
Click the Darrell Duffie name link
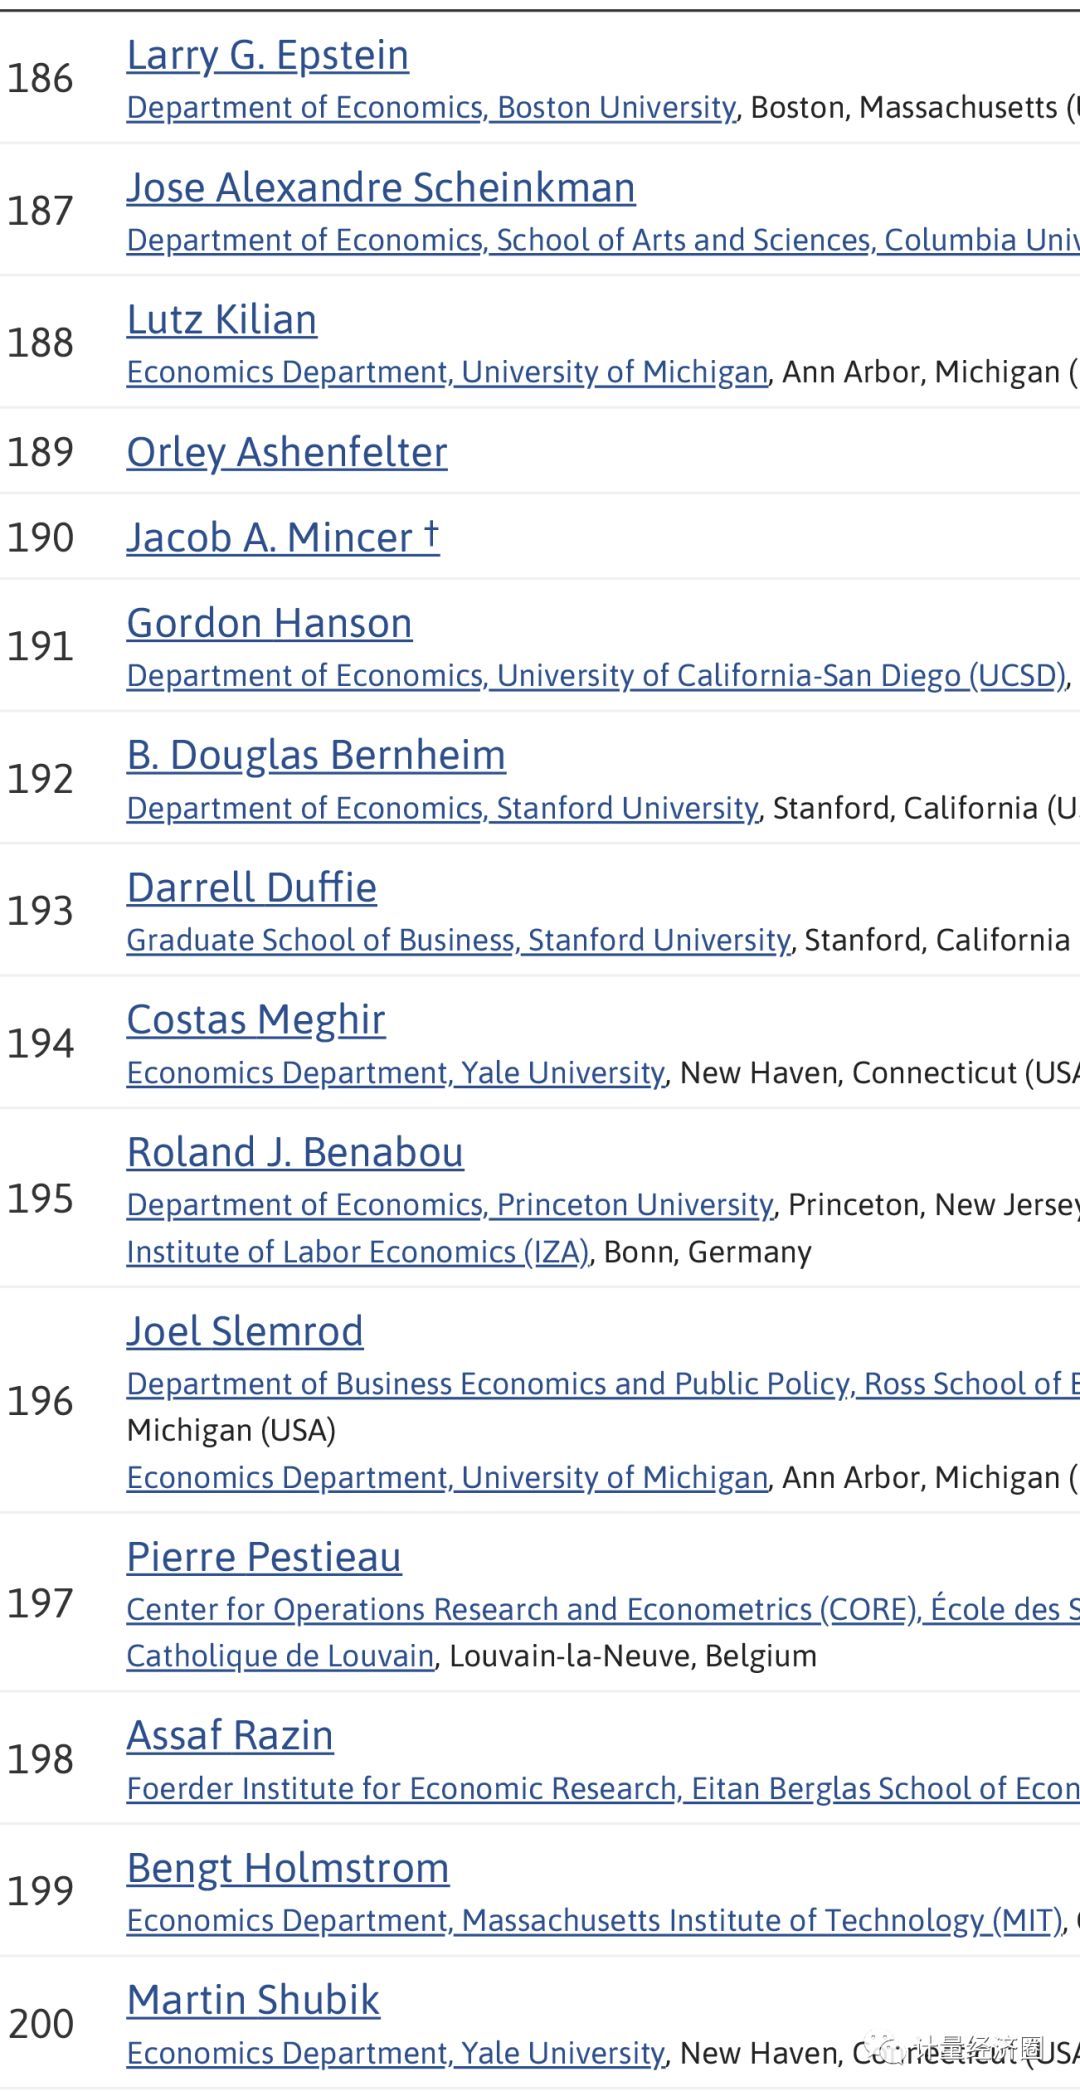pos(251,888)
